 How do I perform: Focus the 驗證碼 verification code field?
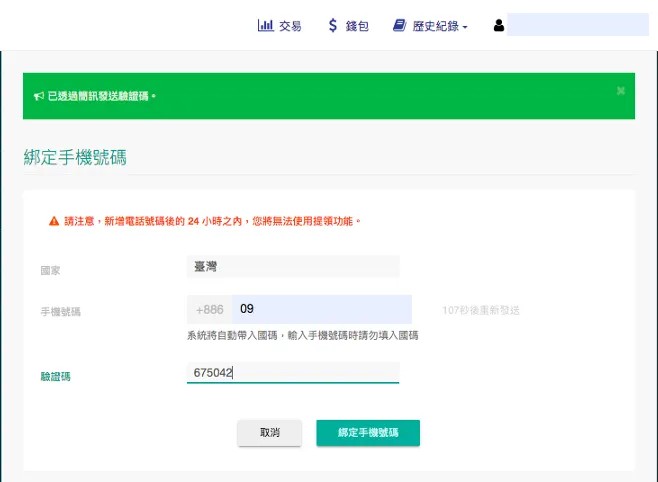[x=293, y=373]
